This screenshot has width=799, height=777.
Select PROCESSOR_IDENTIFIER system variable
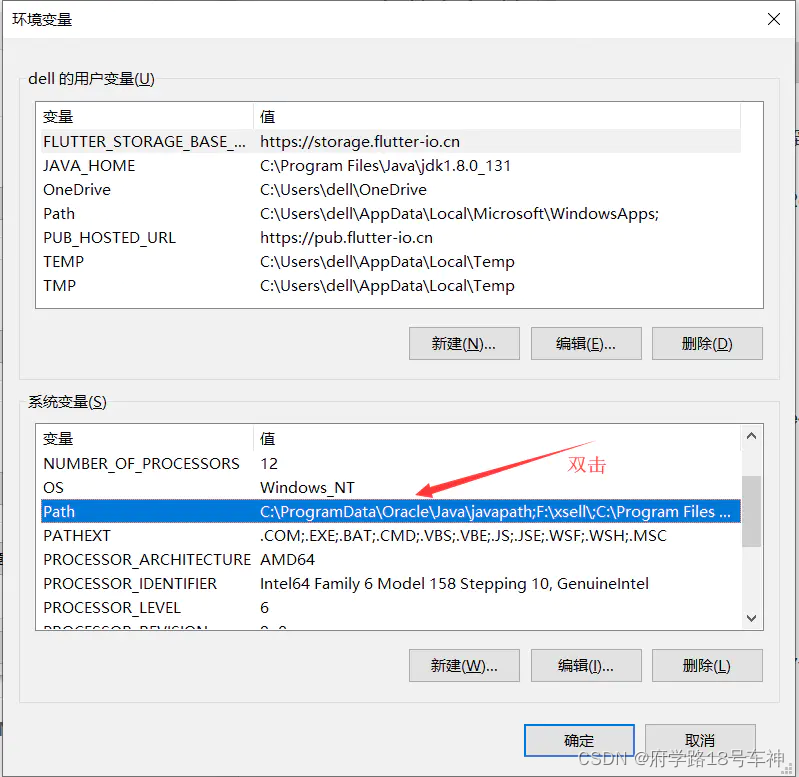(x=391, y=583)
